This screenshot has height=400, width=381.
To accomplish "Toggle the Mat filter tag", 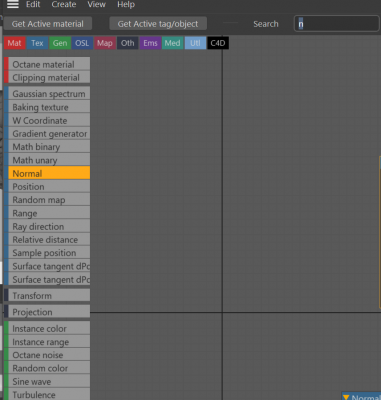I will (15, 43).
